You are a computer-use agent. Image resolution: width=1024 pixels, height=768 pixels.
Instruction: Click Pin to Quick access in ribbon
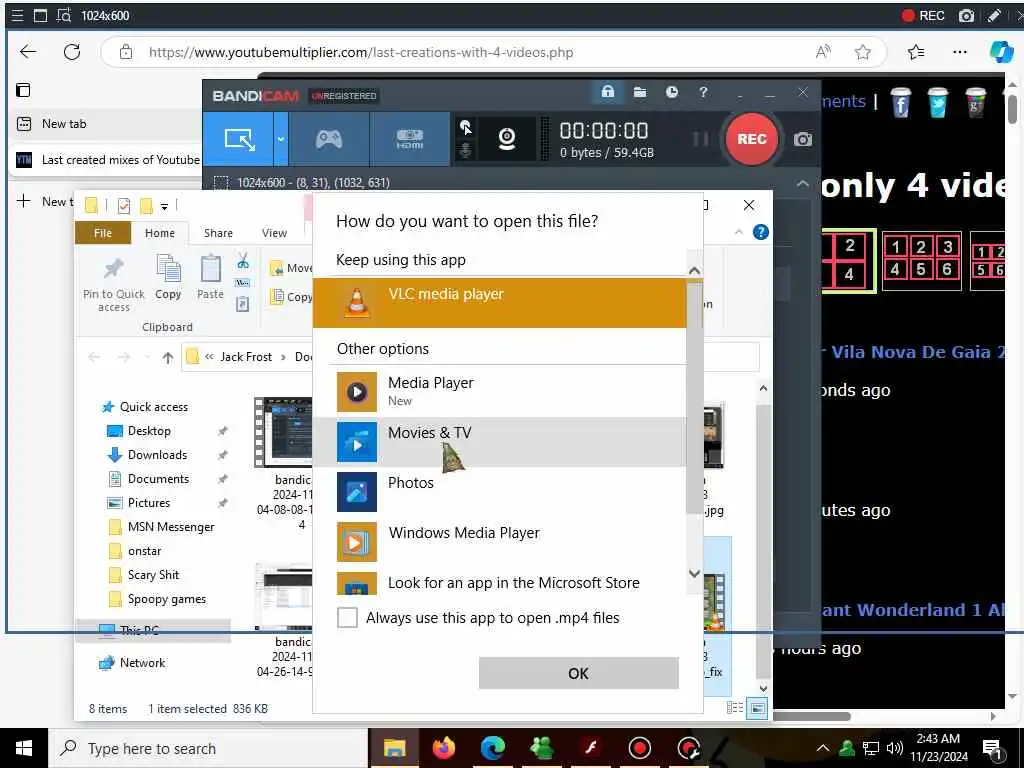point(114,285)
